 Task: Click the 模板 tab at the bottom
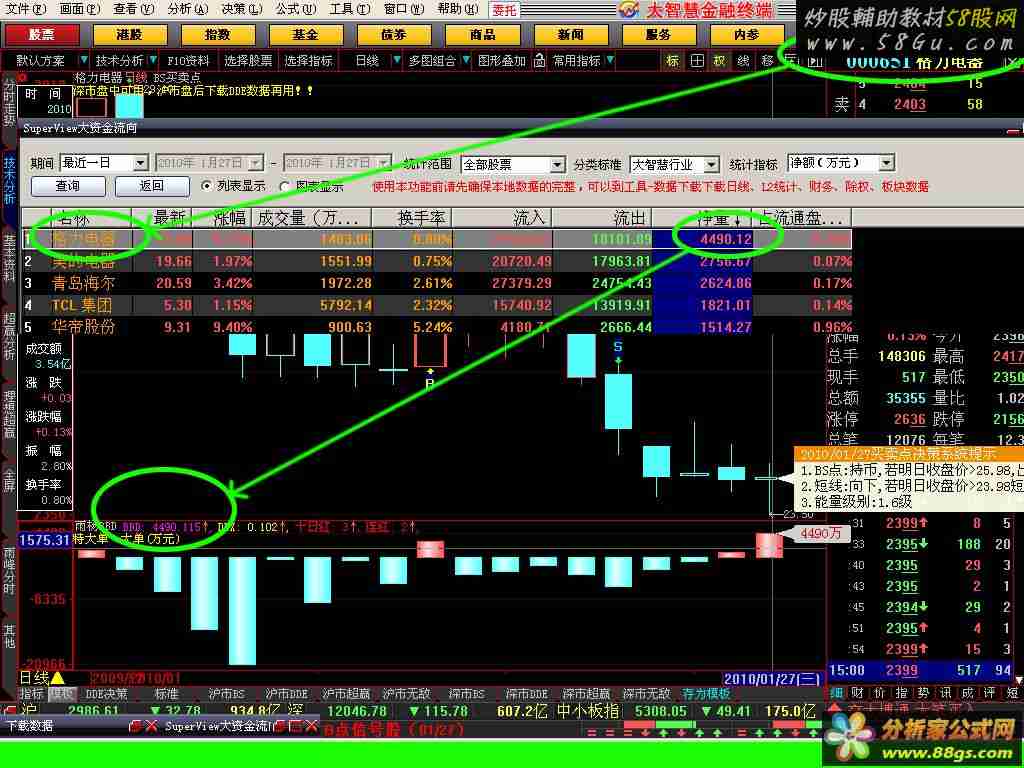point(61,694)
